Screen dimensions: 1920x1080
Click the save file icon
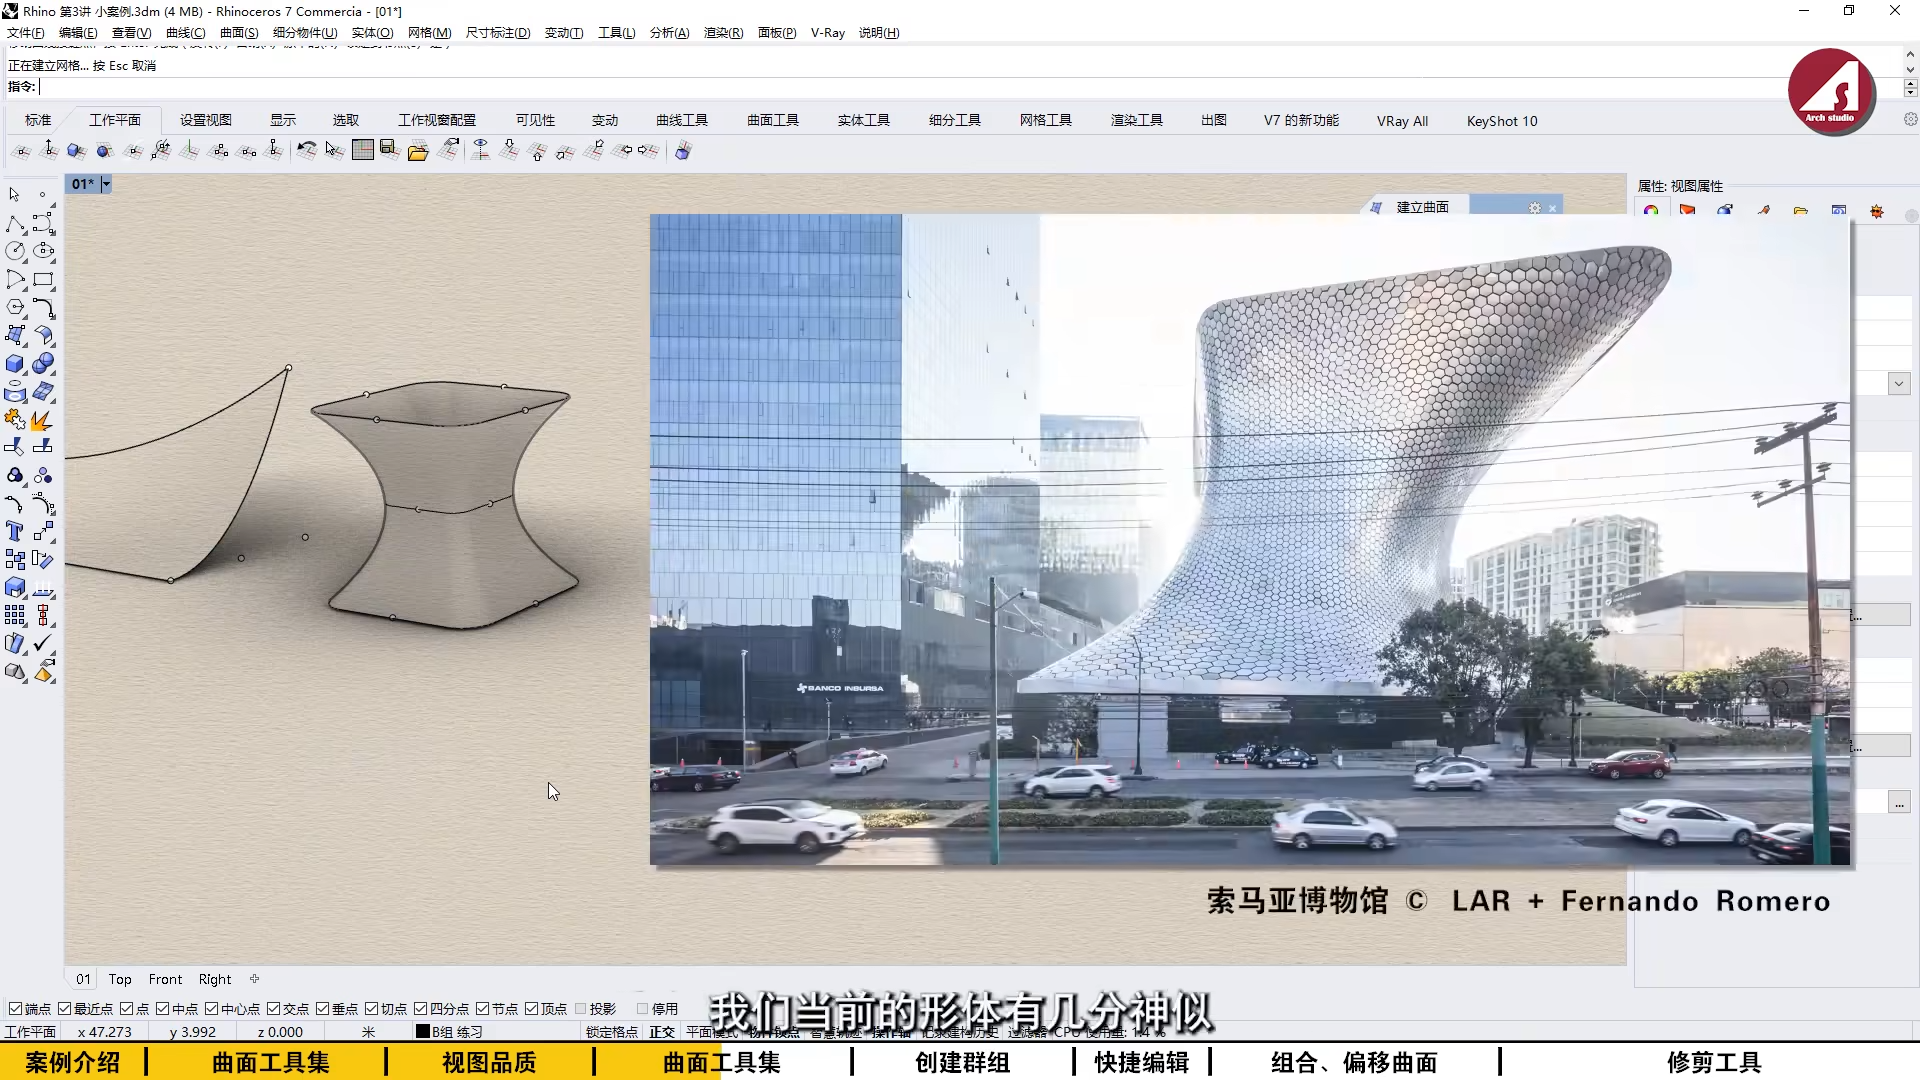(x=387, y=150)
